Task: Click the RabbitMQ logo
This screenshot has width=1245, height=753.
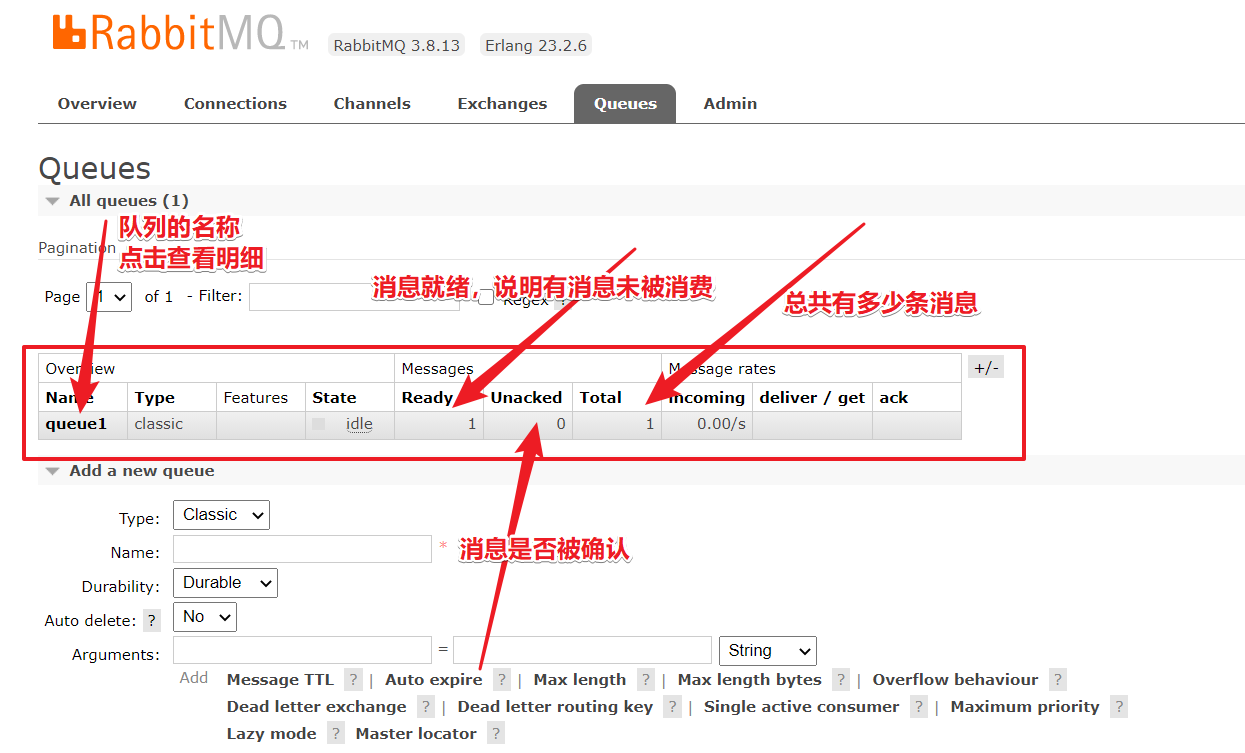Action: pyautogui.click(x=180, y=33)
